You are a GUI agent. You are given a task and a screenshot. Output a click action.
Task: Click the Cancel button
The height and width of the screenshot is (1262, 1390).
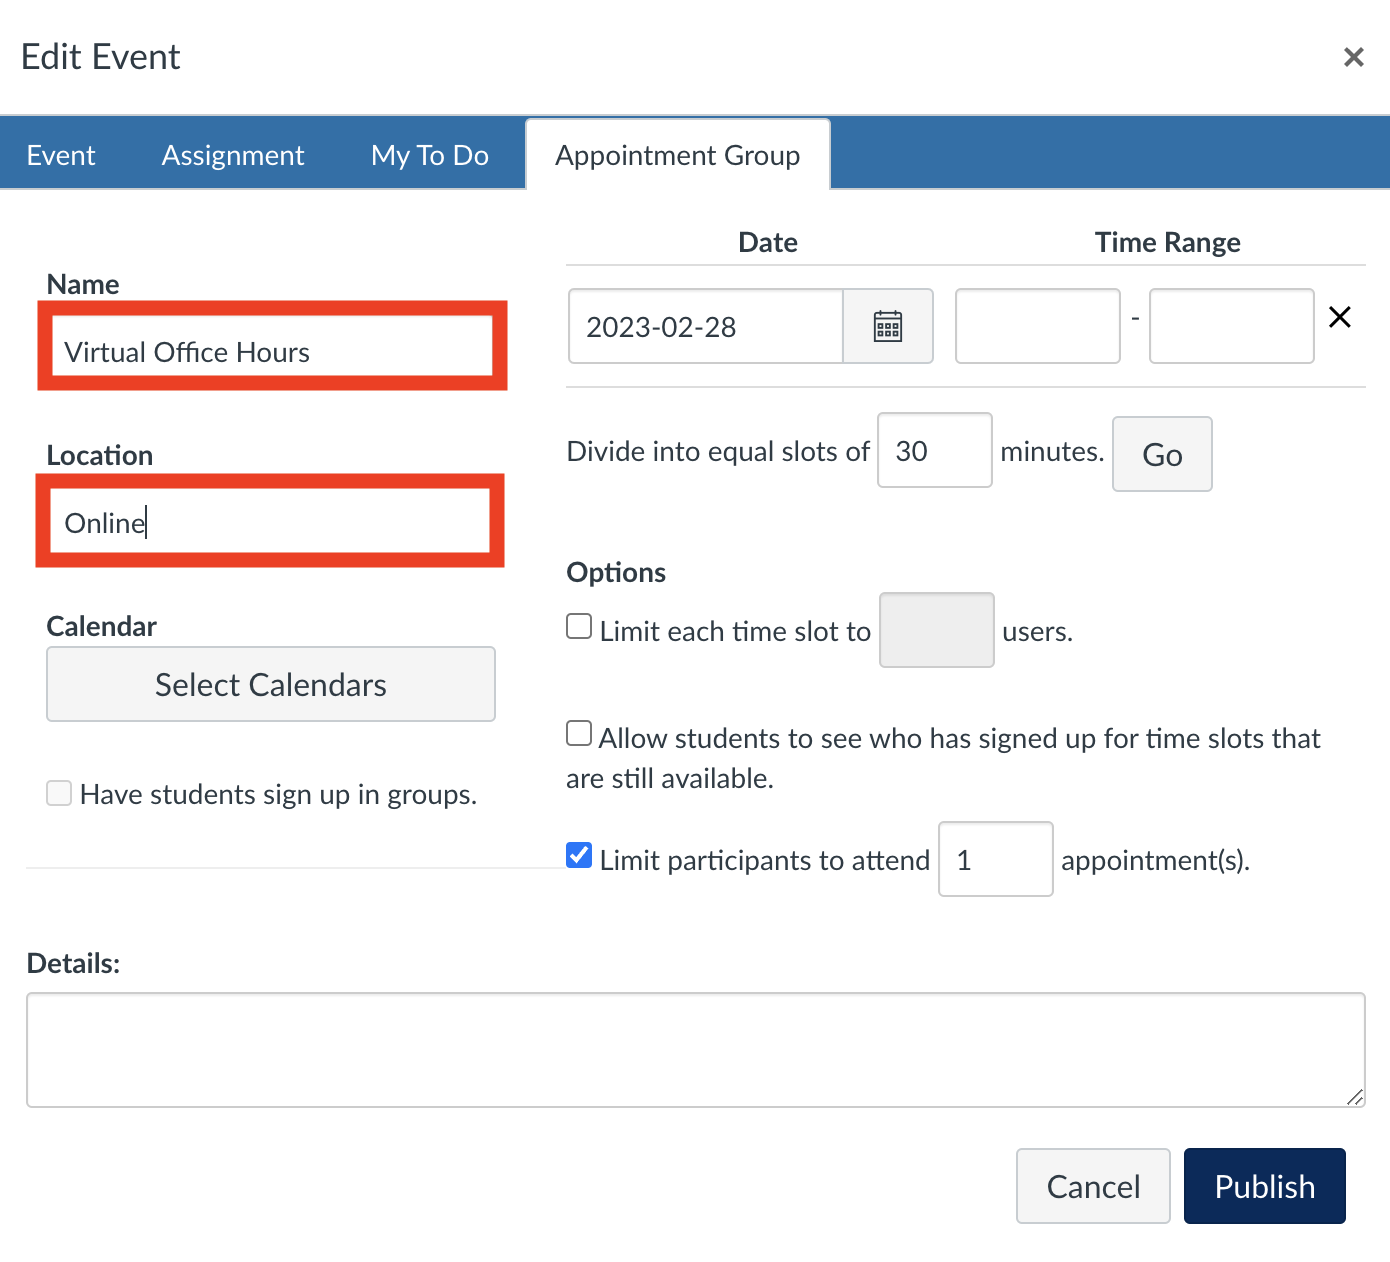(1093, 1186)
